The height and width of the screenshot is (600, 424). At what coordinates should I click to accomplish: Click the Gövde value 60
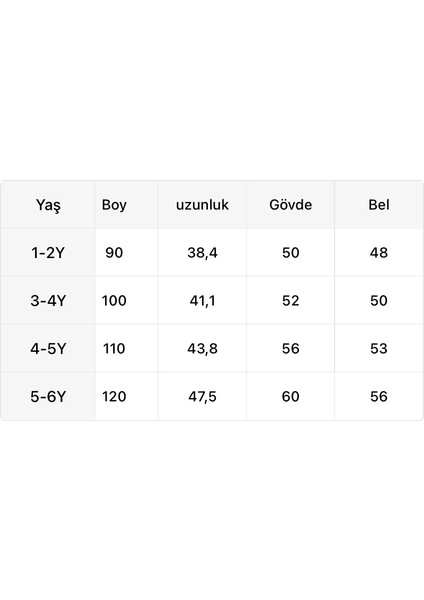pos(290,396)
